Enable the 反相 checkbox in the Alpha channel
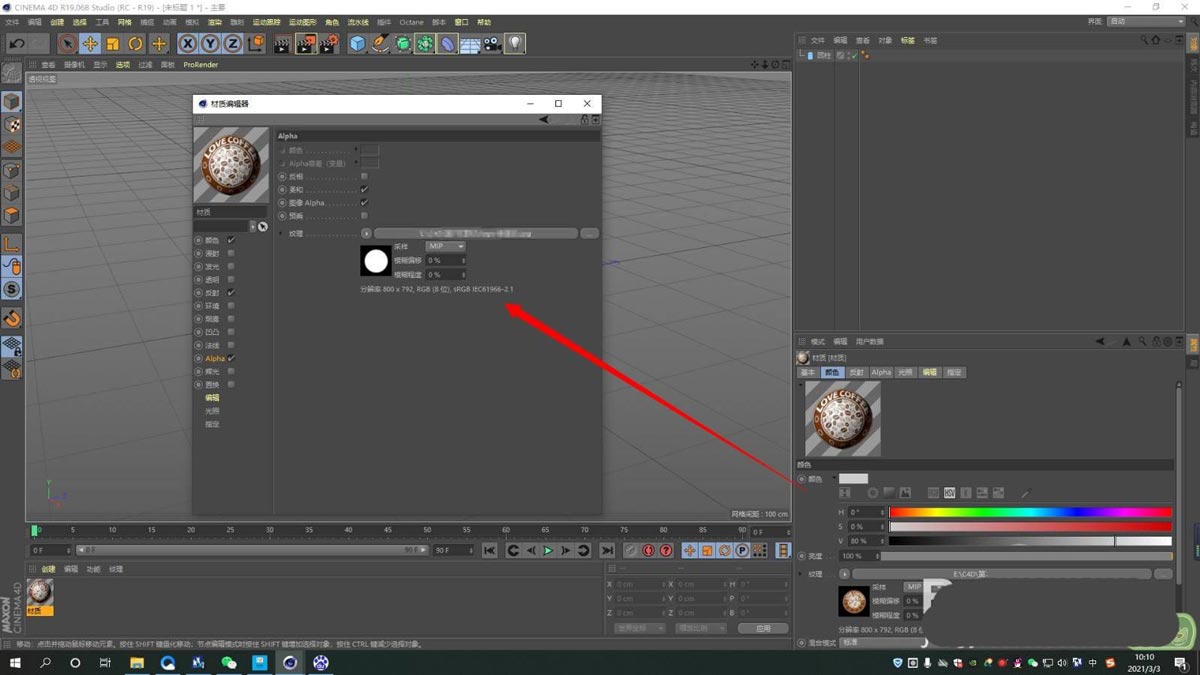This screenshot has height=675, width=1200. coord(365,176)
